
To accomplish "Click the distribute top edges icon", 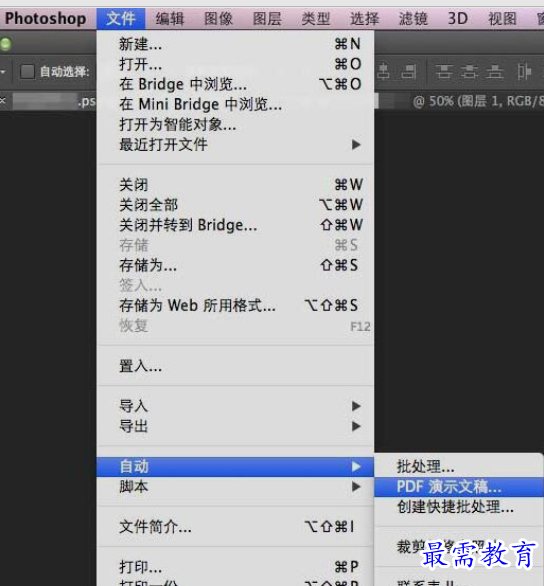I will 444,71.
